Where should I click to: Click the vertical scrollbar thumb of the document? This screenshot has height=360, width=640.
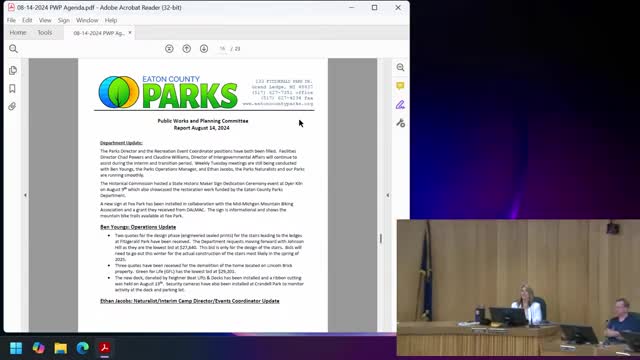(x=381, y=238)
